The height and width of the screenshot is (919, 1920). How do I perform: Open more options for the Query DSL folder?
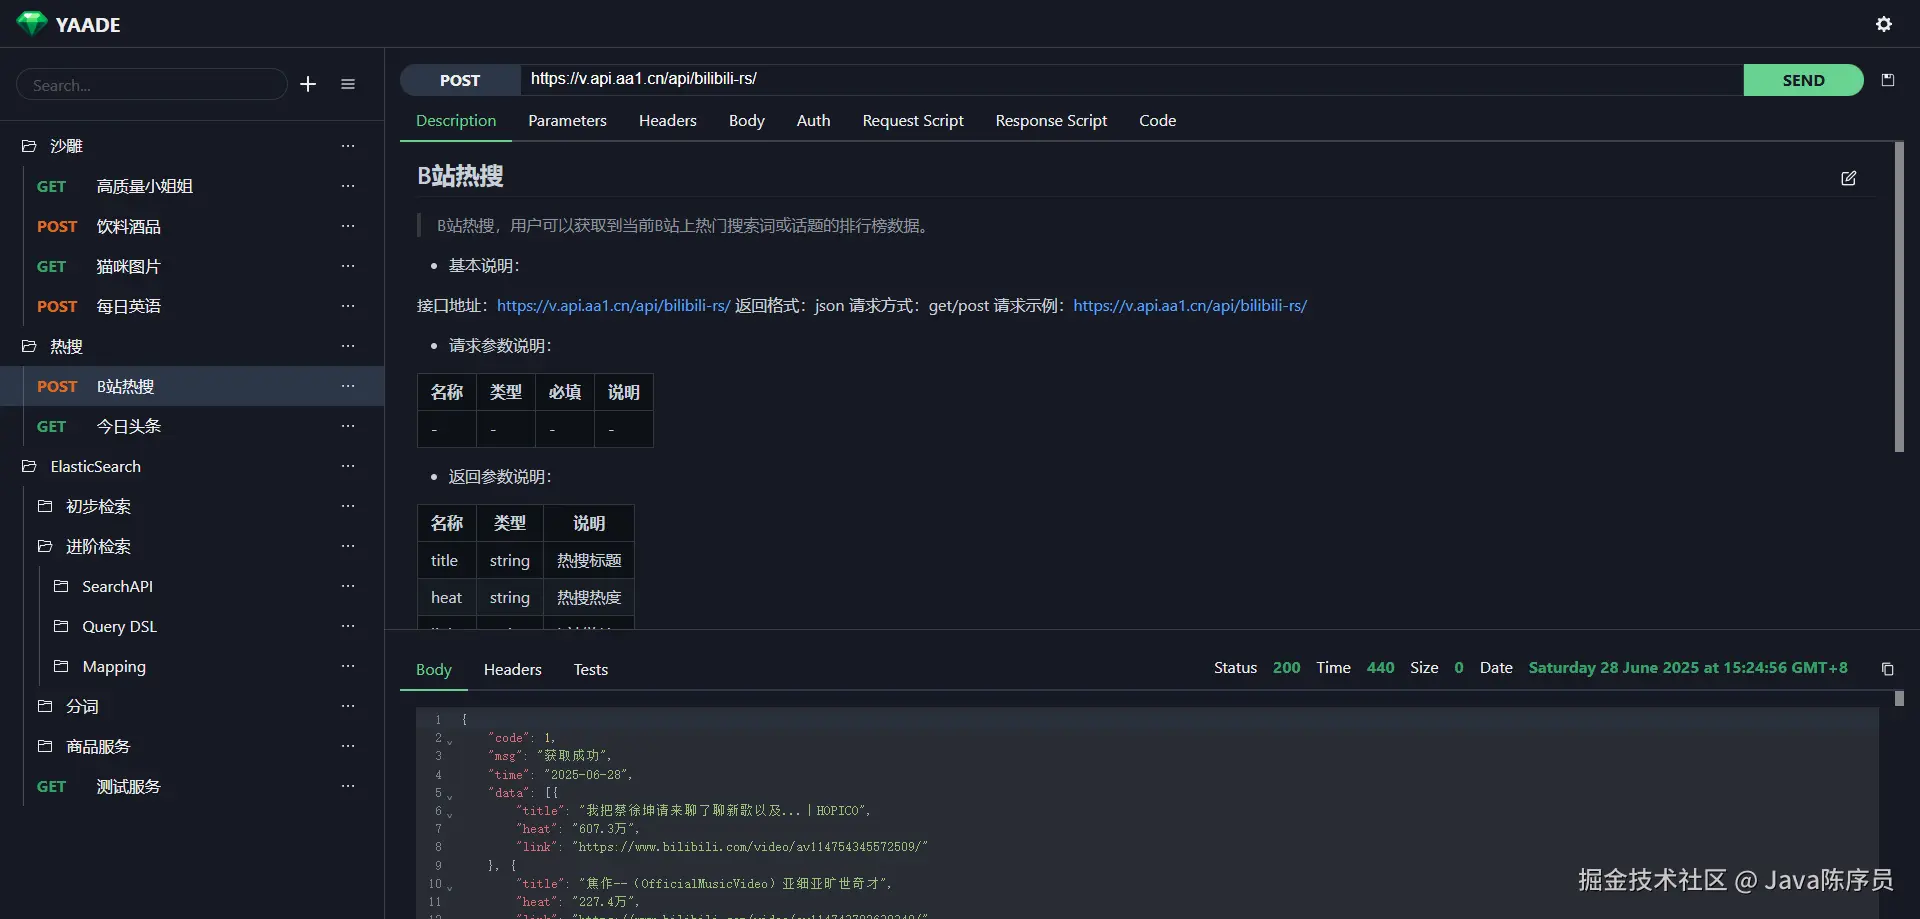(x=348, y=626)
